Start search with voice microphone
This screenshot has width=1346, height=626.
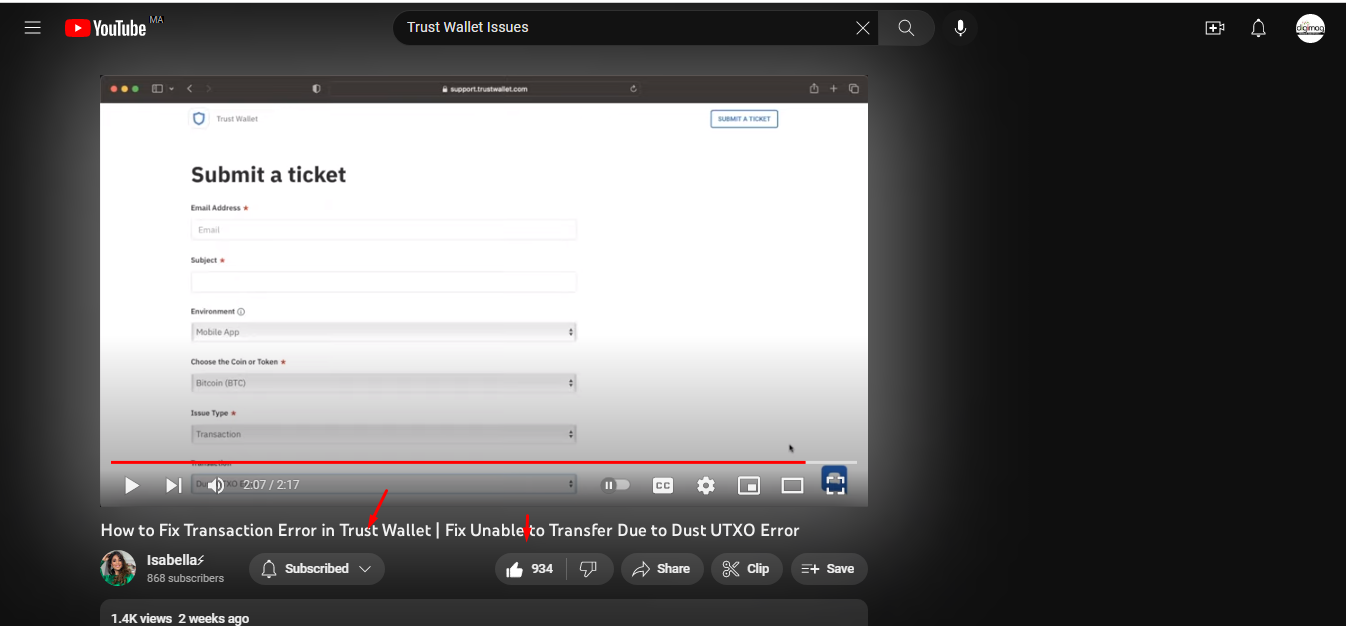click(x=960, y=28)
